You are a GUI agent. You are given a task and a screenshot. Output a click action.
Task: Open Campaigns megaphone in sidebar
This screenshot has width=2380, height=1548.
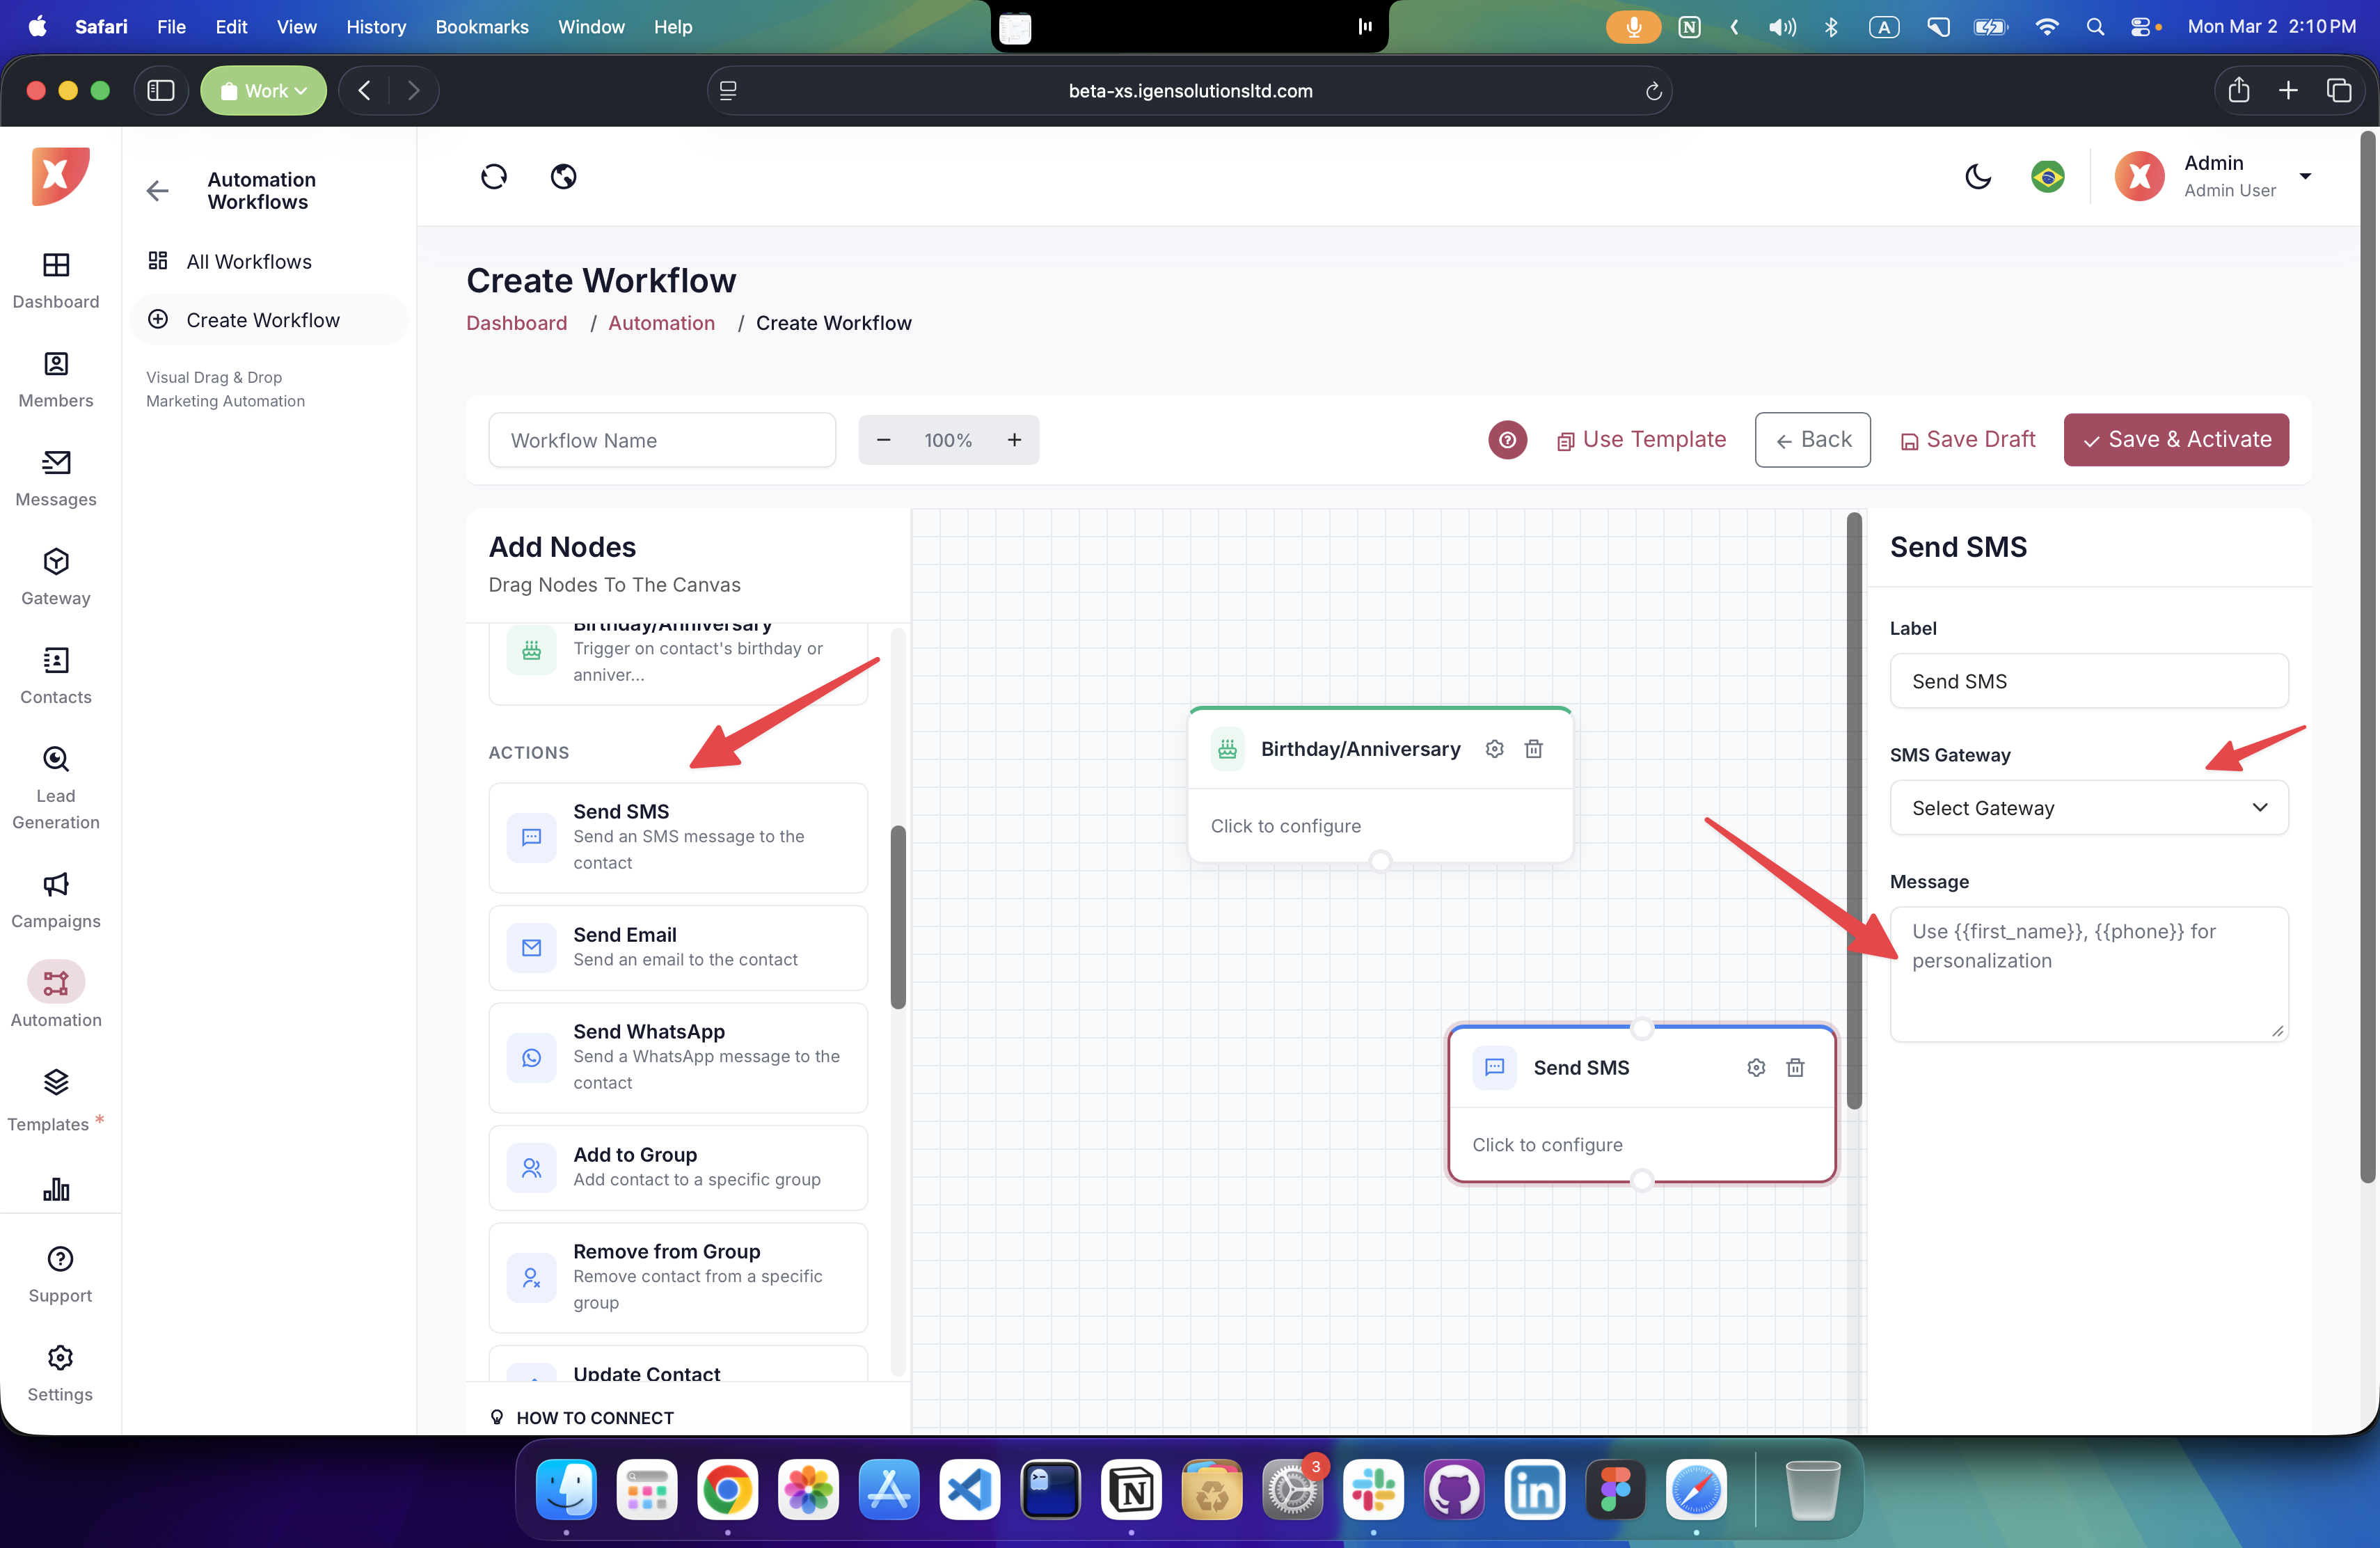56,899
